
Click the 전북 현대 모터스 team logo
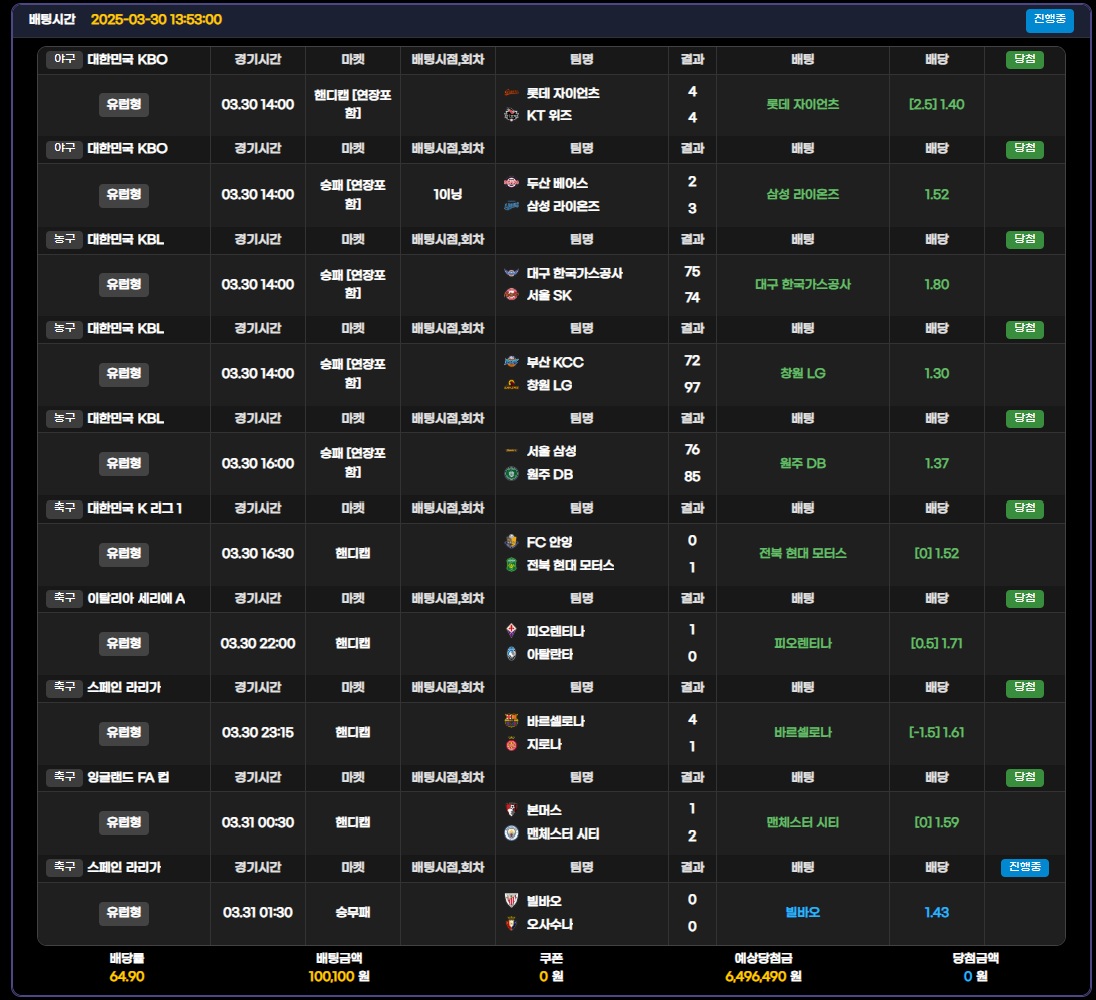(512, 565)
